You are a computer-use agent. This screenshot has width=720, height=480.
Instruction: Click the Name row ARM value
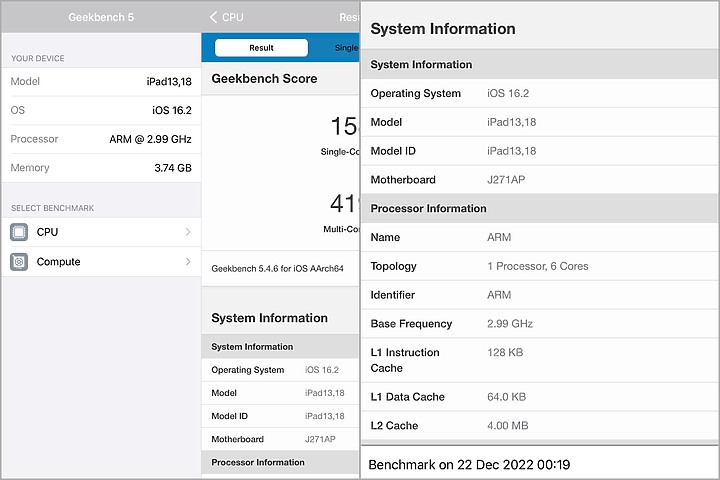pos(499,237)
